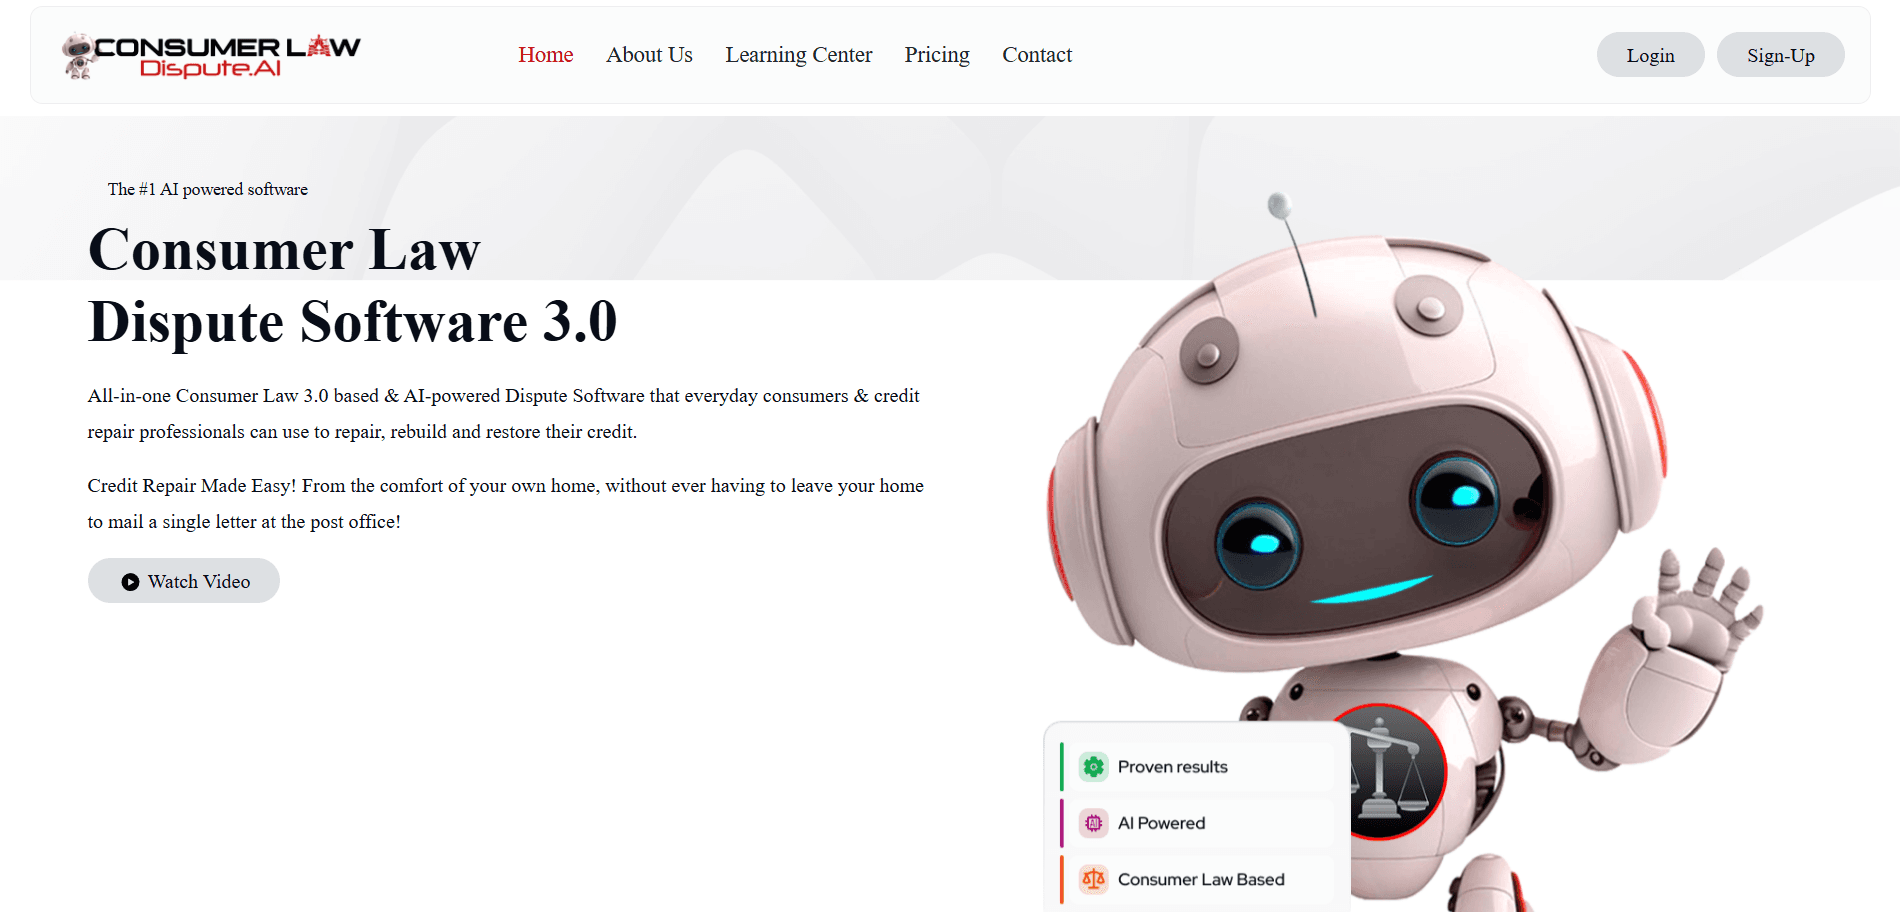Open the Learning Center menu item
Viewport: 1900px width, 912px height.
click(798, 55)
